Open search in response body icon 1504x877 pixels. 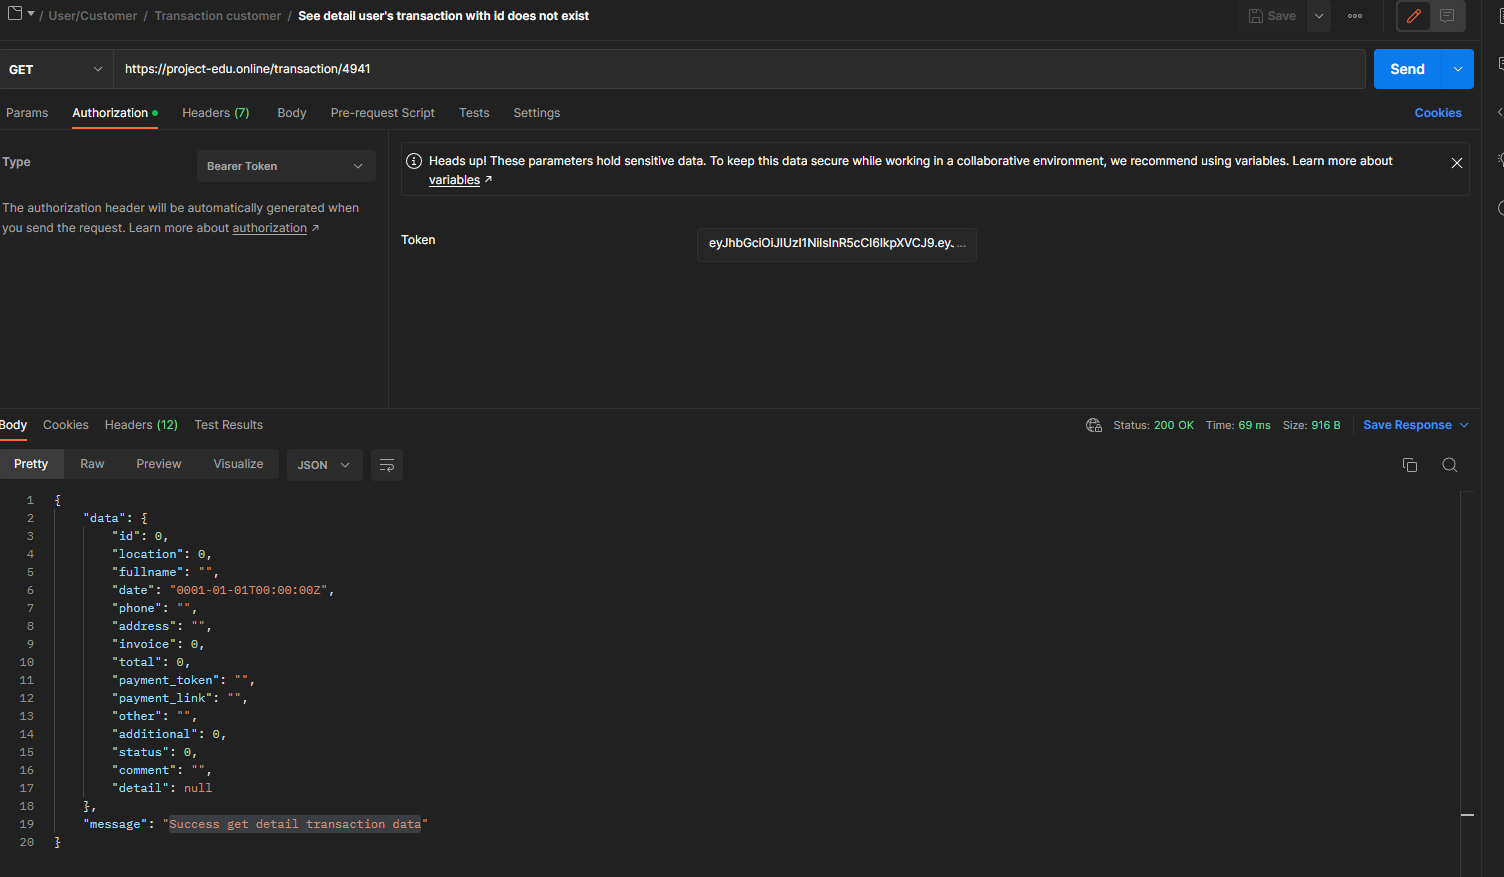tap(1450, 465)
